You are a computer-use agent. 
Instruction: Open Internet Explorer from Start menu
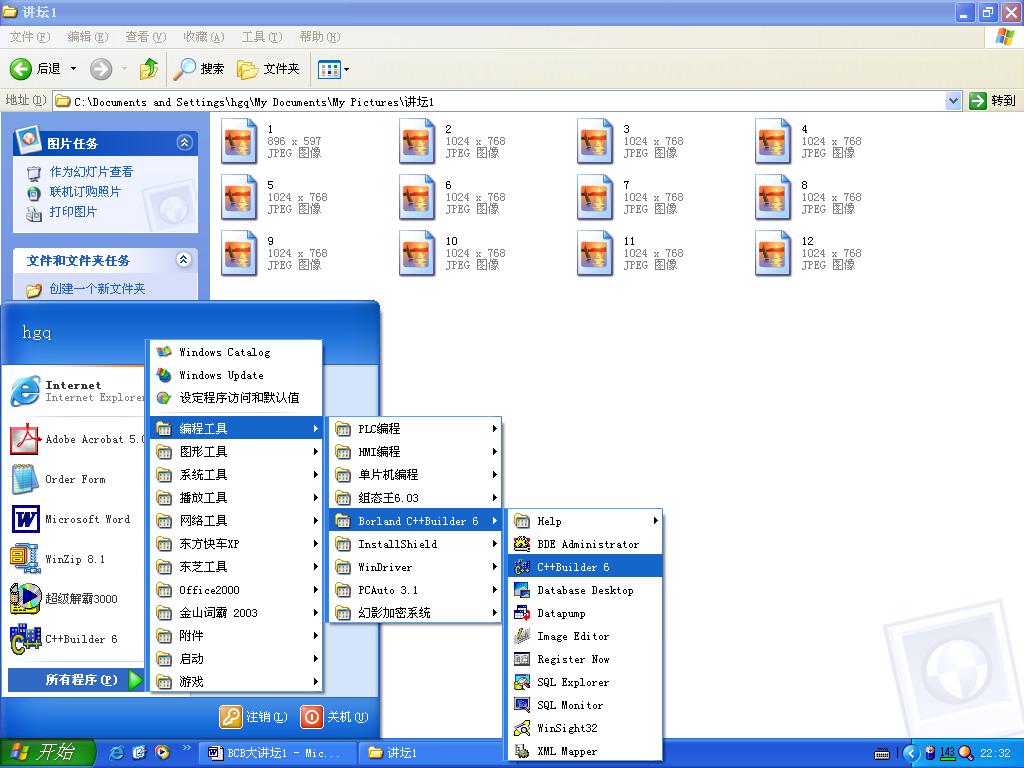click(x=76, y=391)
